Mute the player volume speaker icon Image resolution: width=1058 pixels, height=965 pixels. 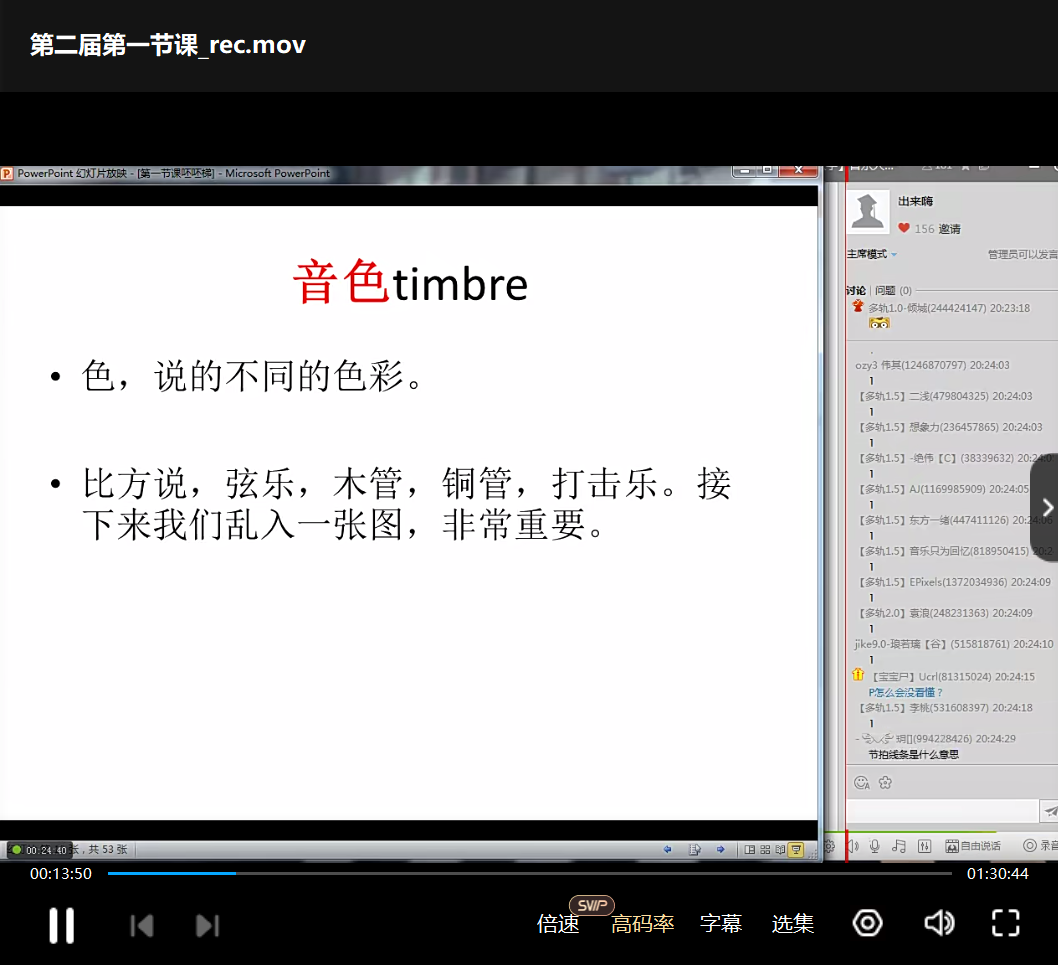tap(938, 923)
